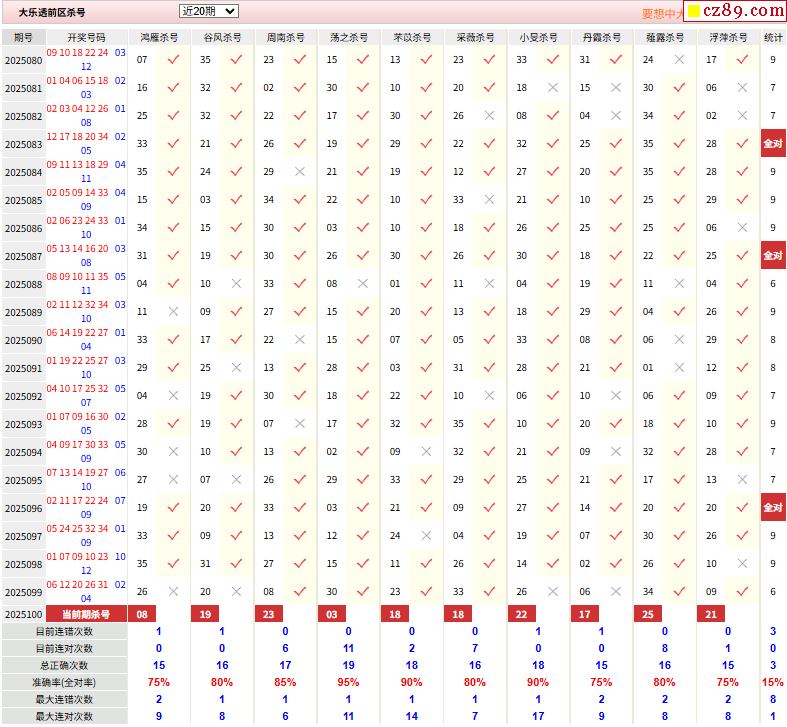Click the X mark in 荡之杀号 for 2025088
The height and width of the screenshot is (727, 787).
(363, 284)
